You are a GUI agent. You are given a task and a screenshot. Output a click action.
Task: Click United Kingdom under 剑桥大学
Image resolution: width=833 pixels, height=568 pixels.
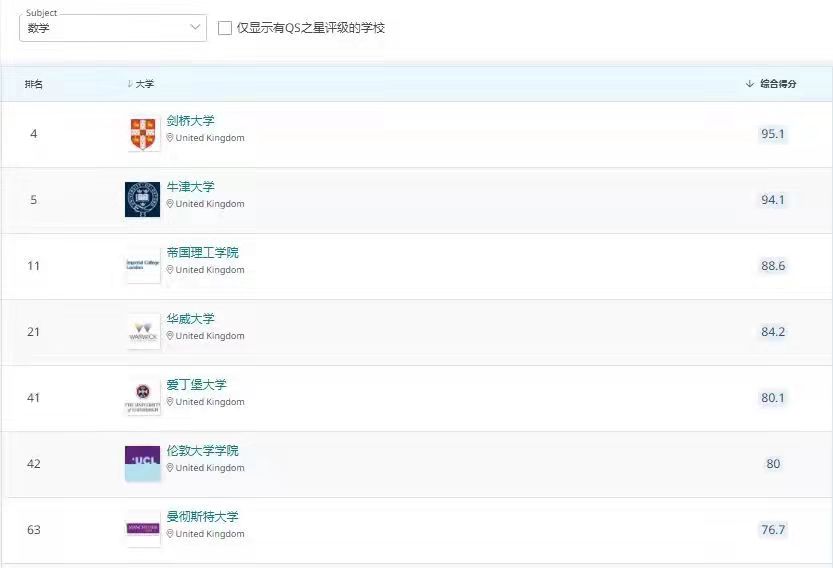(210, 138)
